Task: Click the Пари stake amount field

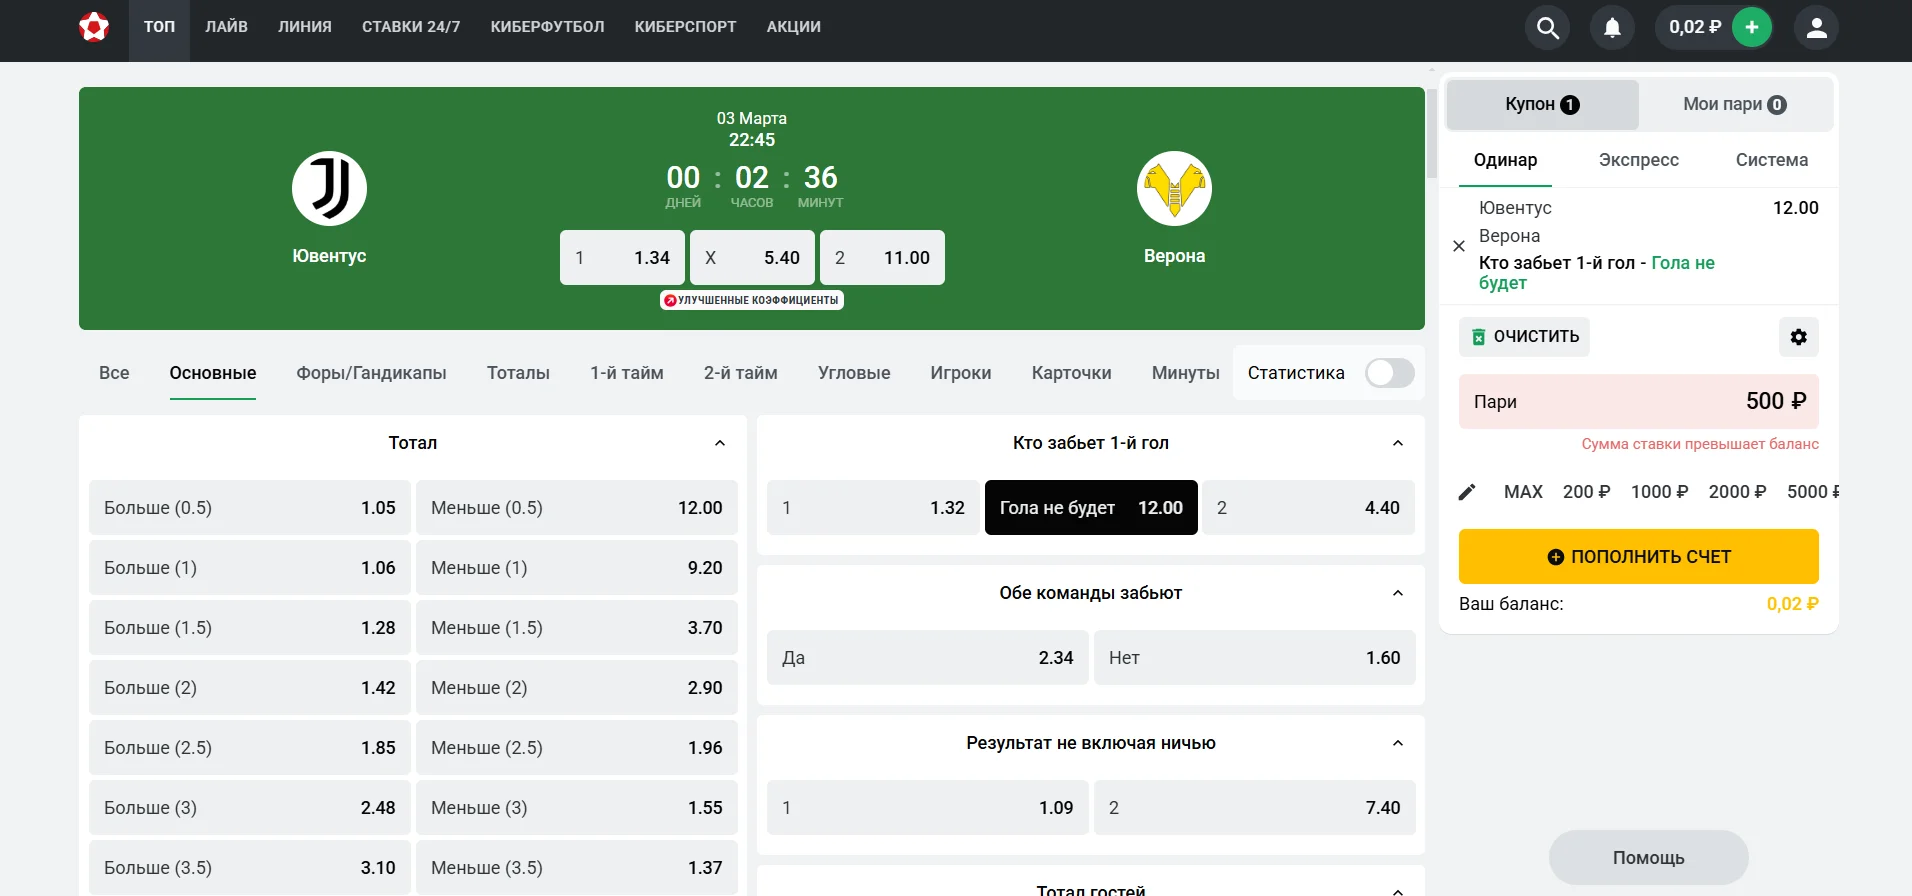Action: pyautogui.click(x=1638, y=402)
